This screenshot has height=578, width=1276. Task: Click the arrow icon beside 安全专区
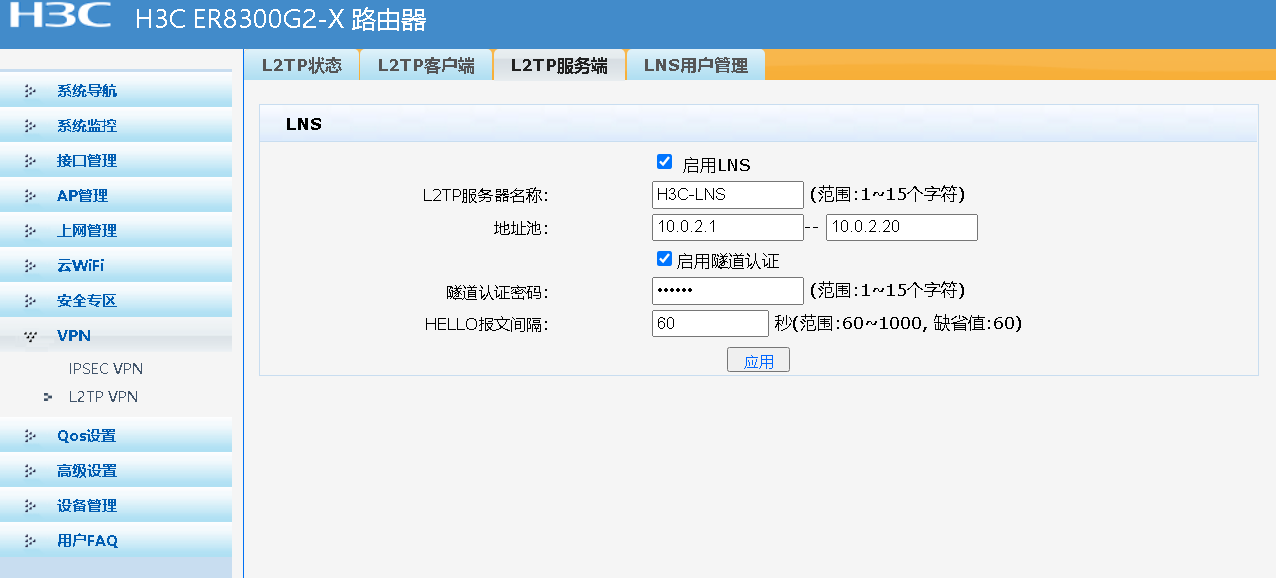click(31, 301)
